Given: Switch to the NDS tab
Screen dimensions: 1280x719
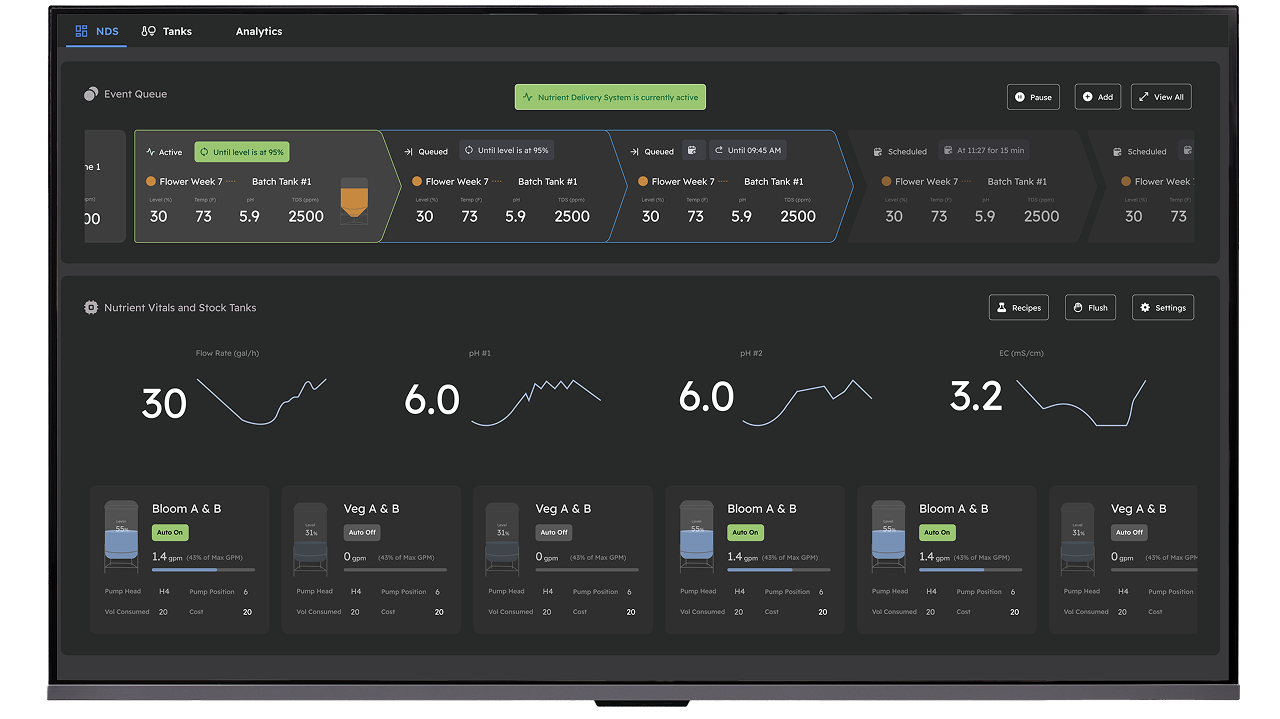Looking at the screenshot, I should click(97, 31).
